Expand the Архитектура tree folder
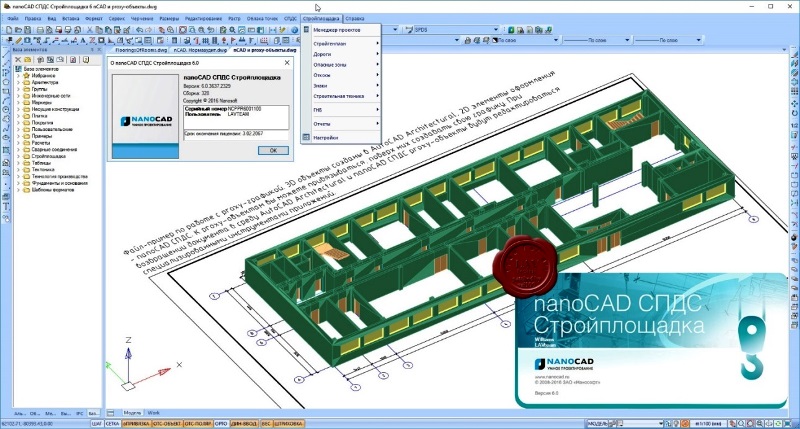Screen dimensions: 800x429 (18, 82)
